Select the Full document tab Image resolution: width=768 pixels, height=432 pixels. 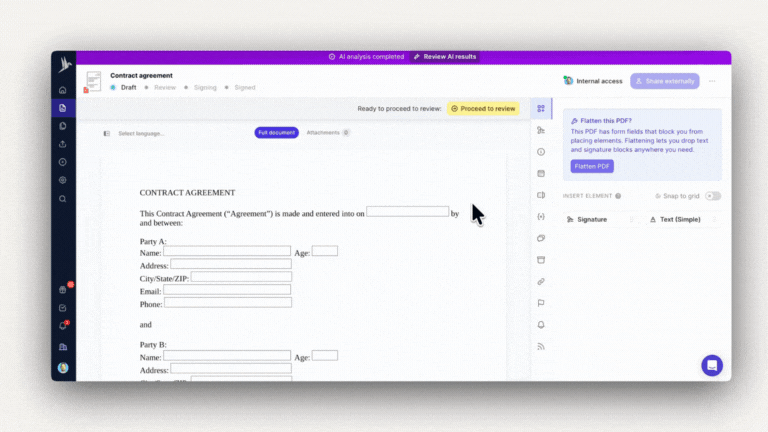(276, 133)
